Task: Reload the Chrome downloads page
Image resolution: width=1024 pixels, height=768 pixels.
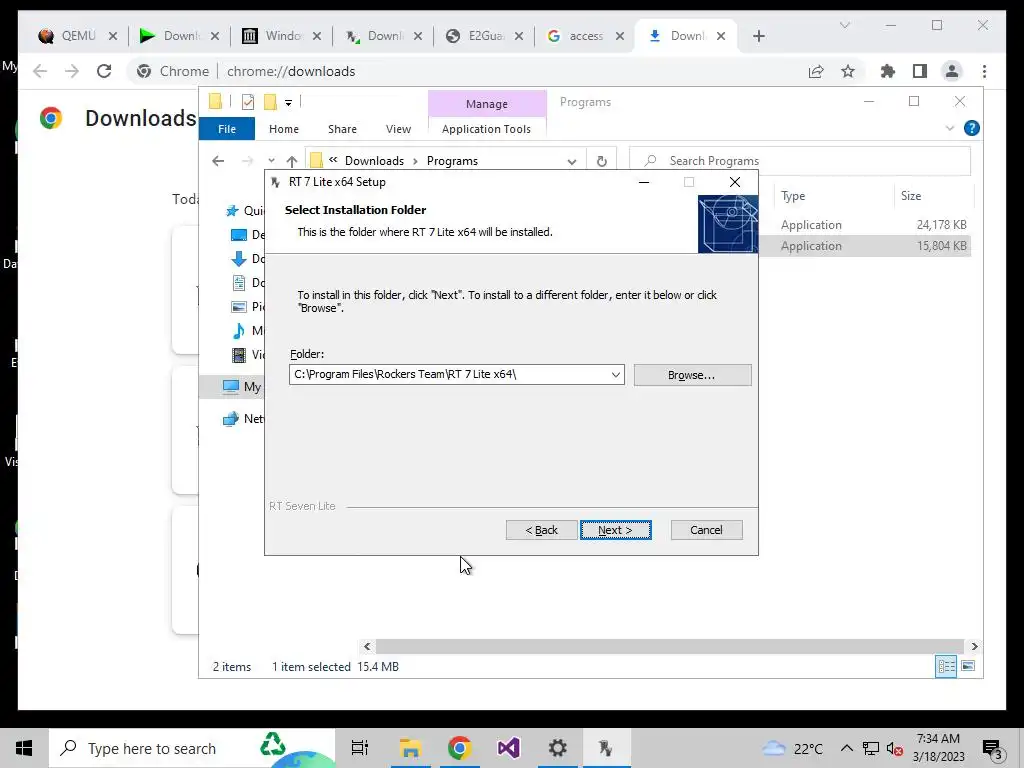Action: click(104, 71)
